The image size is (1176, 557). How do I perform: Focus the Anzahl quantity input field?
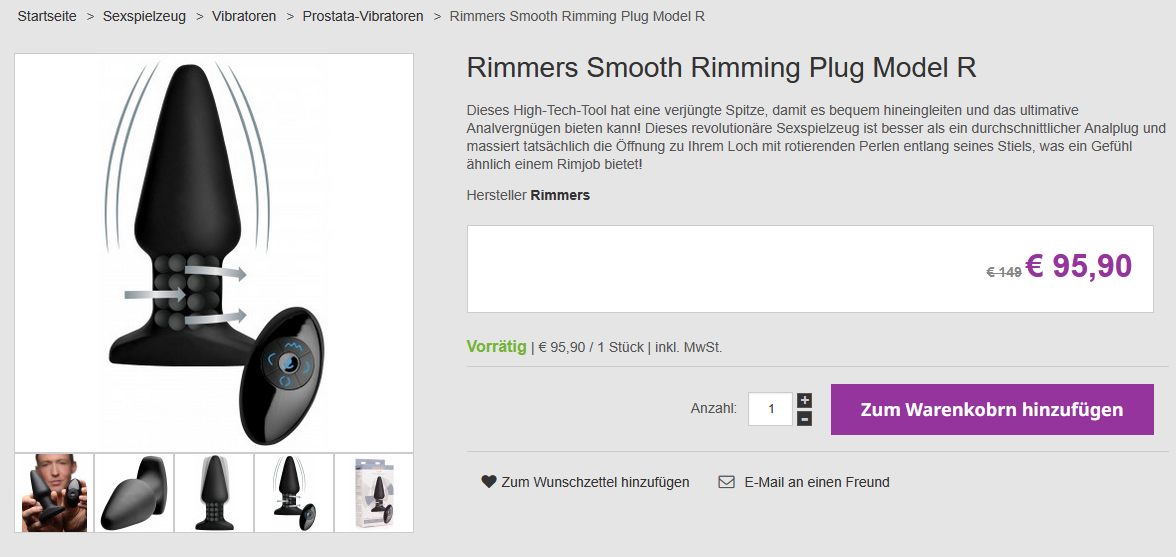[770, 409]
